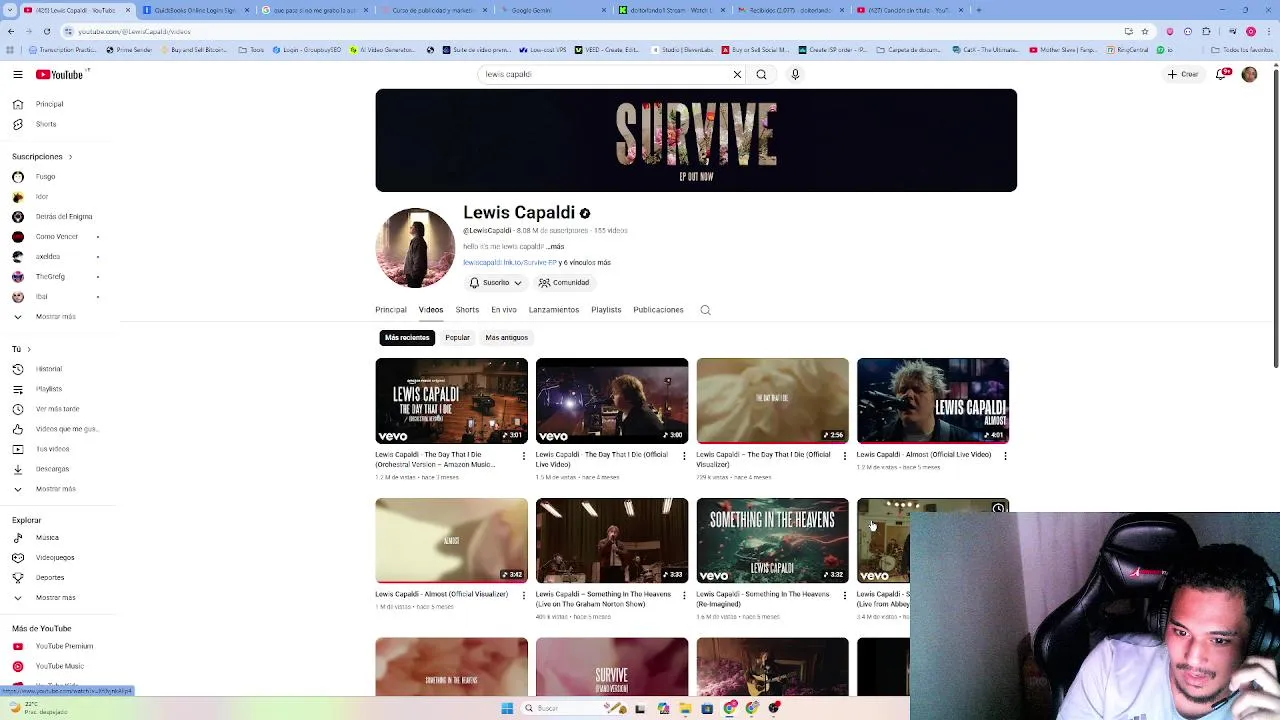Click the Comunidad button
This screenshot has width=1280, height=720.
click(564, 283)
